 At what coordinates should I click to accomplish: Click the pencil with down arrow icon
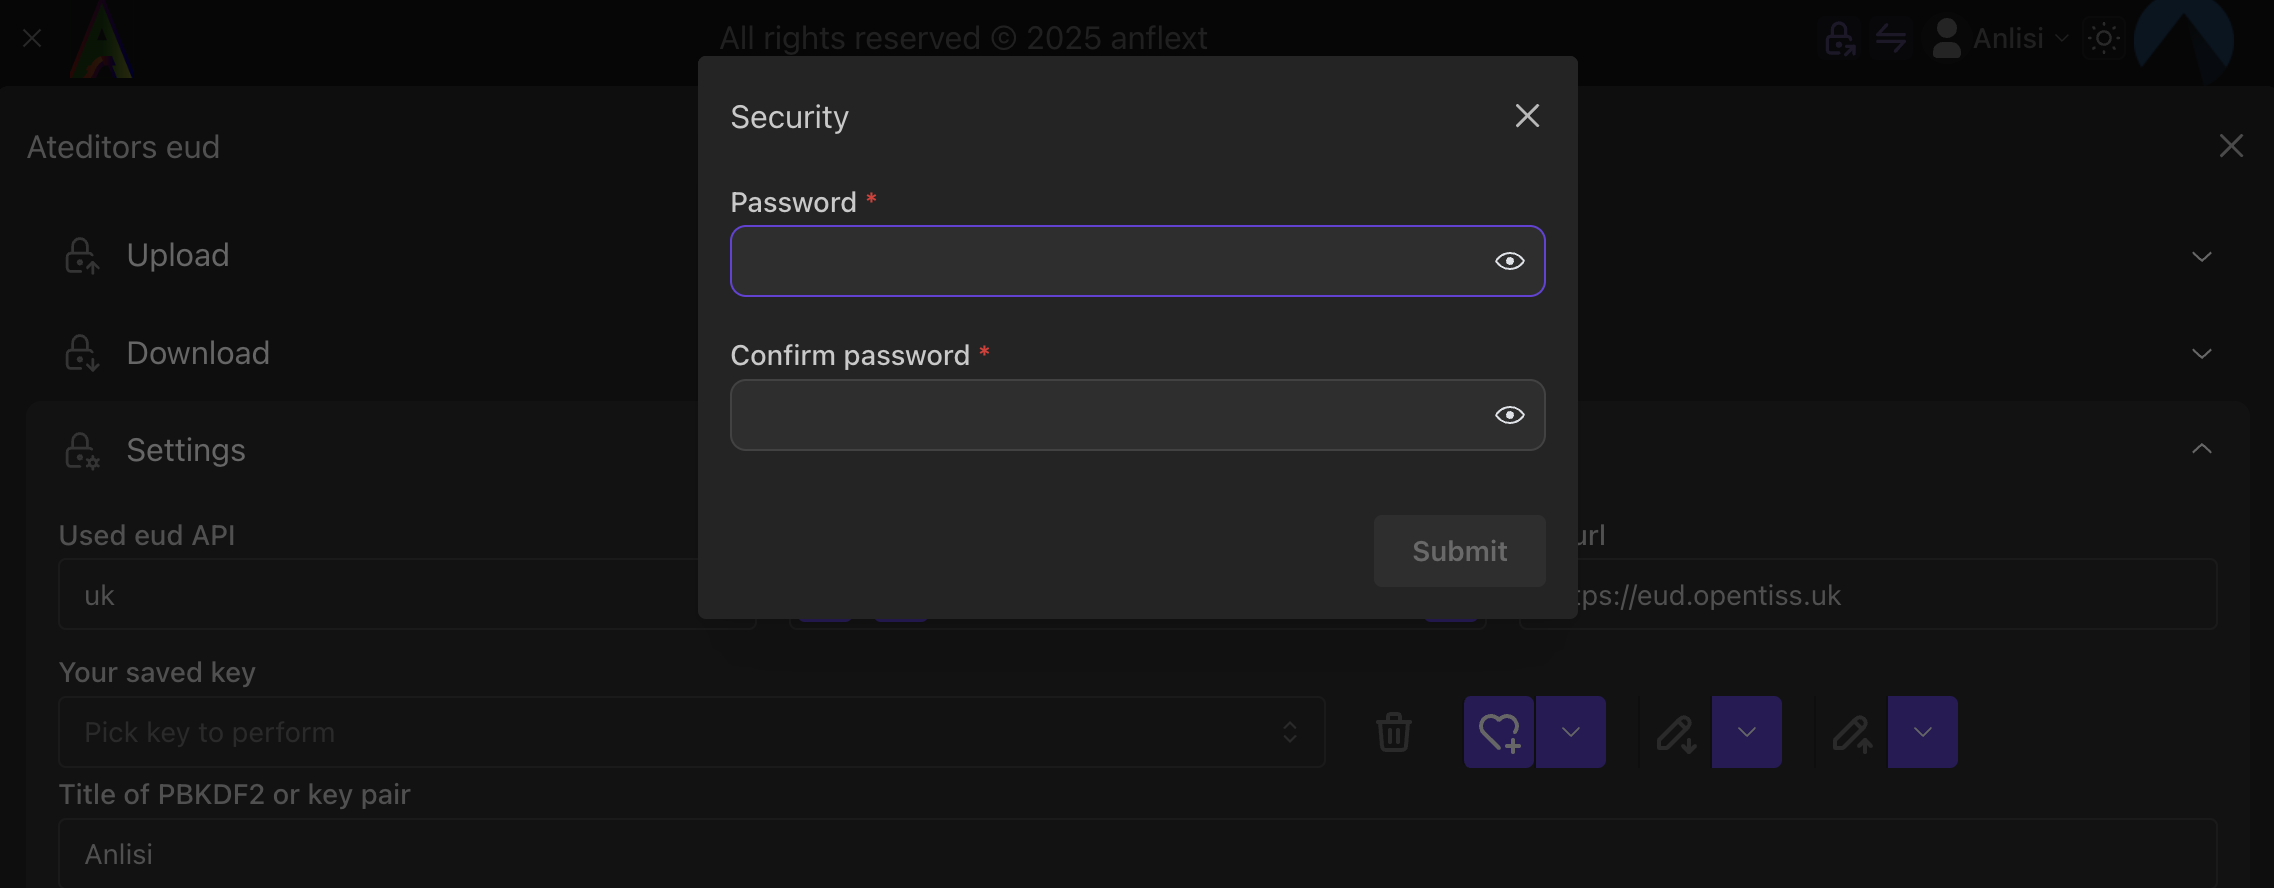point(1676,733)
